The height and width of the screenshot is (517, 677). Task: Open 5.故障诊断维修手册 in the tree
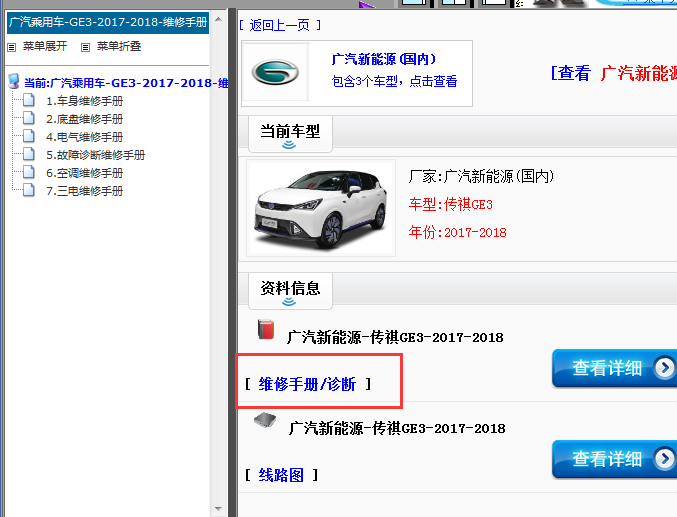pos(95,155)
